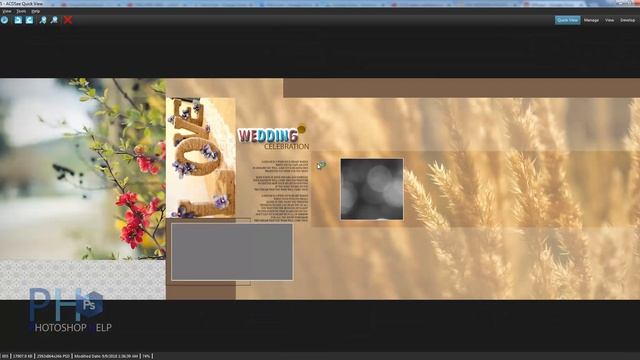
Task: Click the round blue refresh icon in toolbar
Action: [4, 20]
